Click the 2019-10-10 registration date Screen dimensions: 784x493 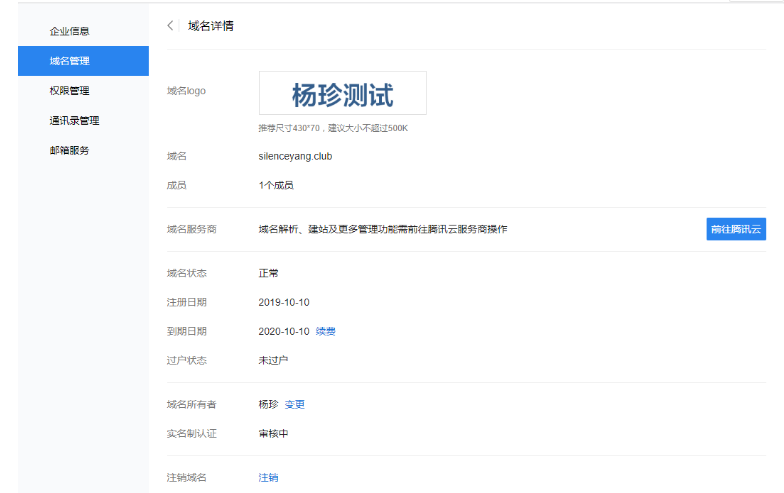point(283,302)
